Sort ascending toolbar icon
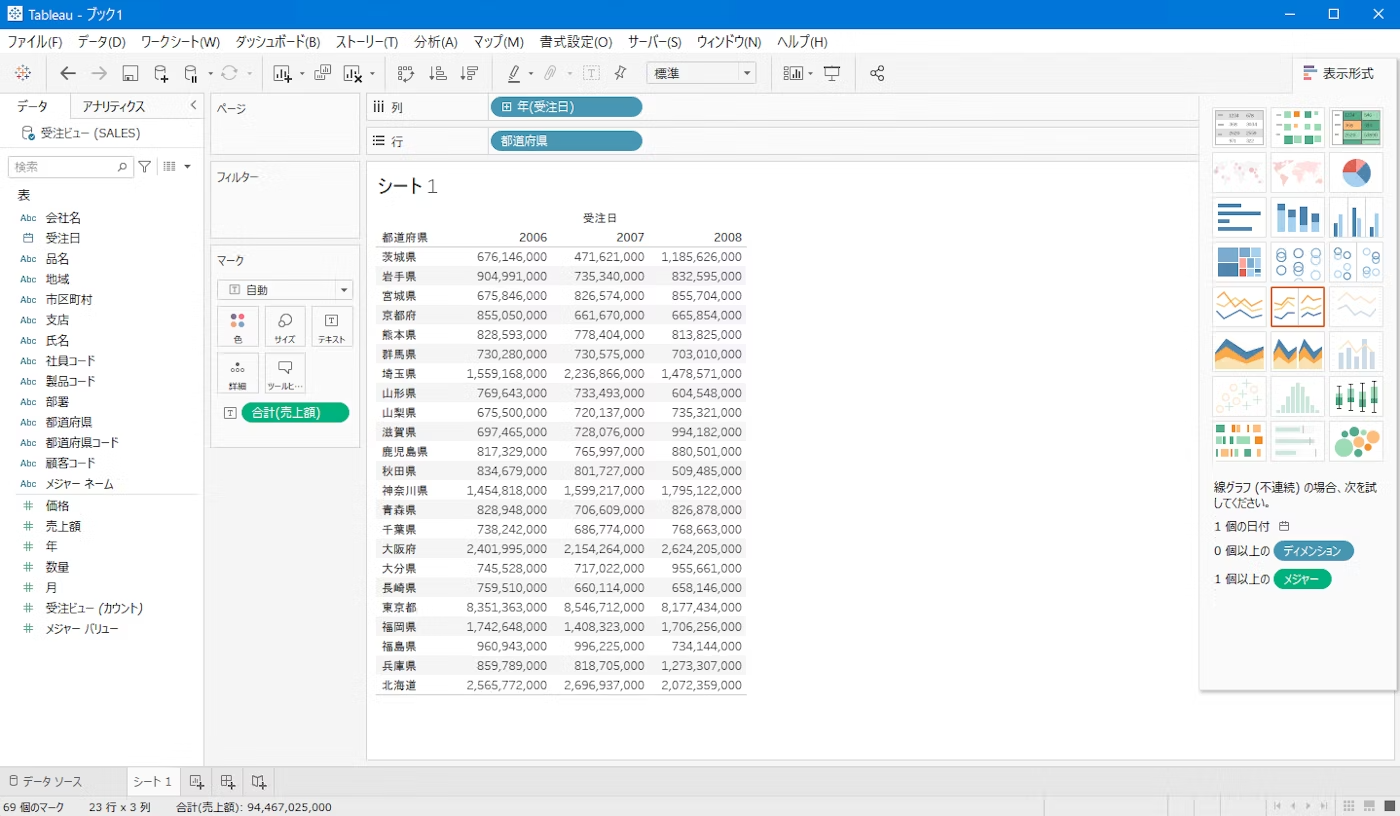The image size is (1400, 816). coord(437,73)
